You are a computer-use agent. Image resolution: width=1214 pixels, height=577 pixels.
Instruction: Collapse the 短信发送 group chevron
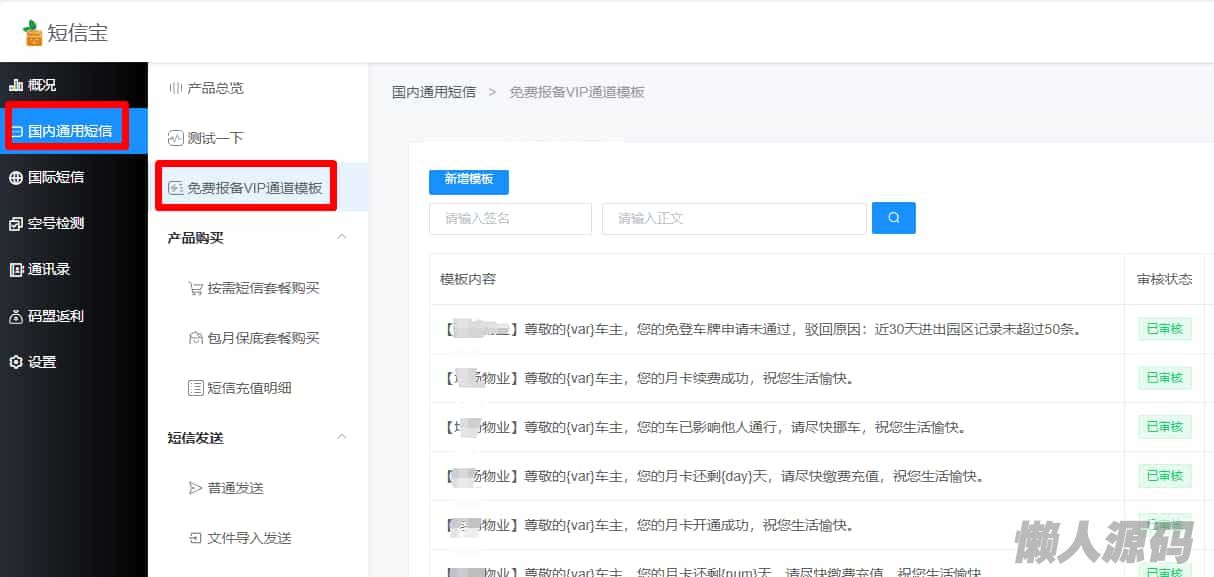342,437
